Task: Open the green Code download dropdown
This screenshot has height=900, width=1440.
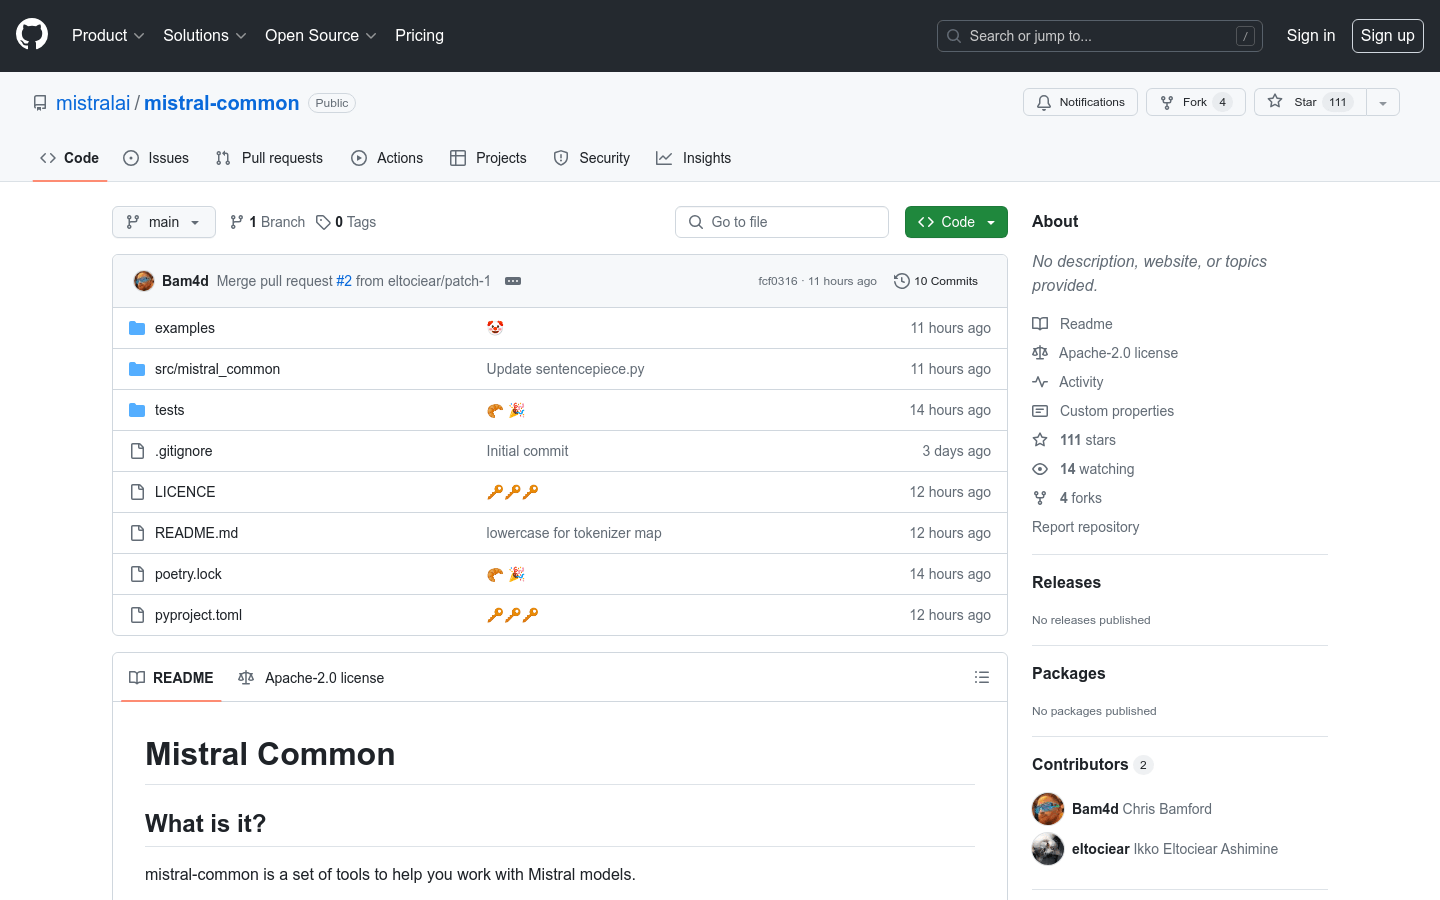Action: [x=956, y=222]
